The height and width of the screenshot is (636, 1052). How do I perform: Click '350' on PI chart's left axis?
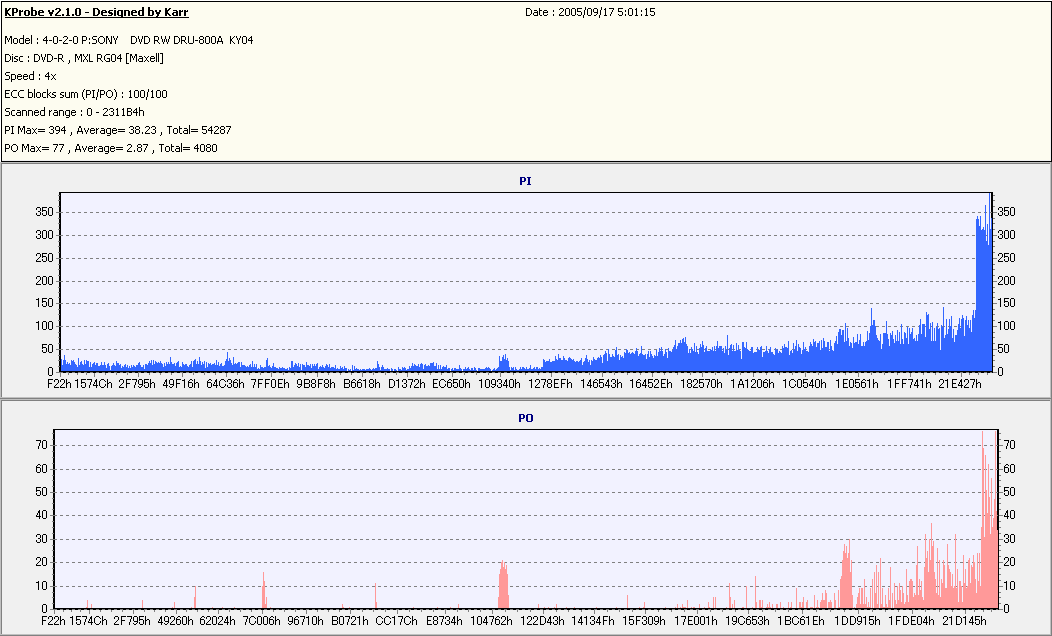(44, 212)
